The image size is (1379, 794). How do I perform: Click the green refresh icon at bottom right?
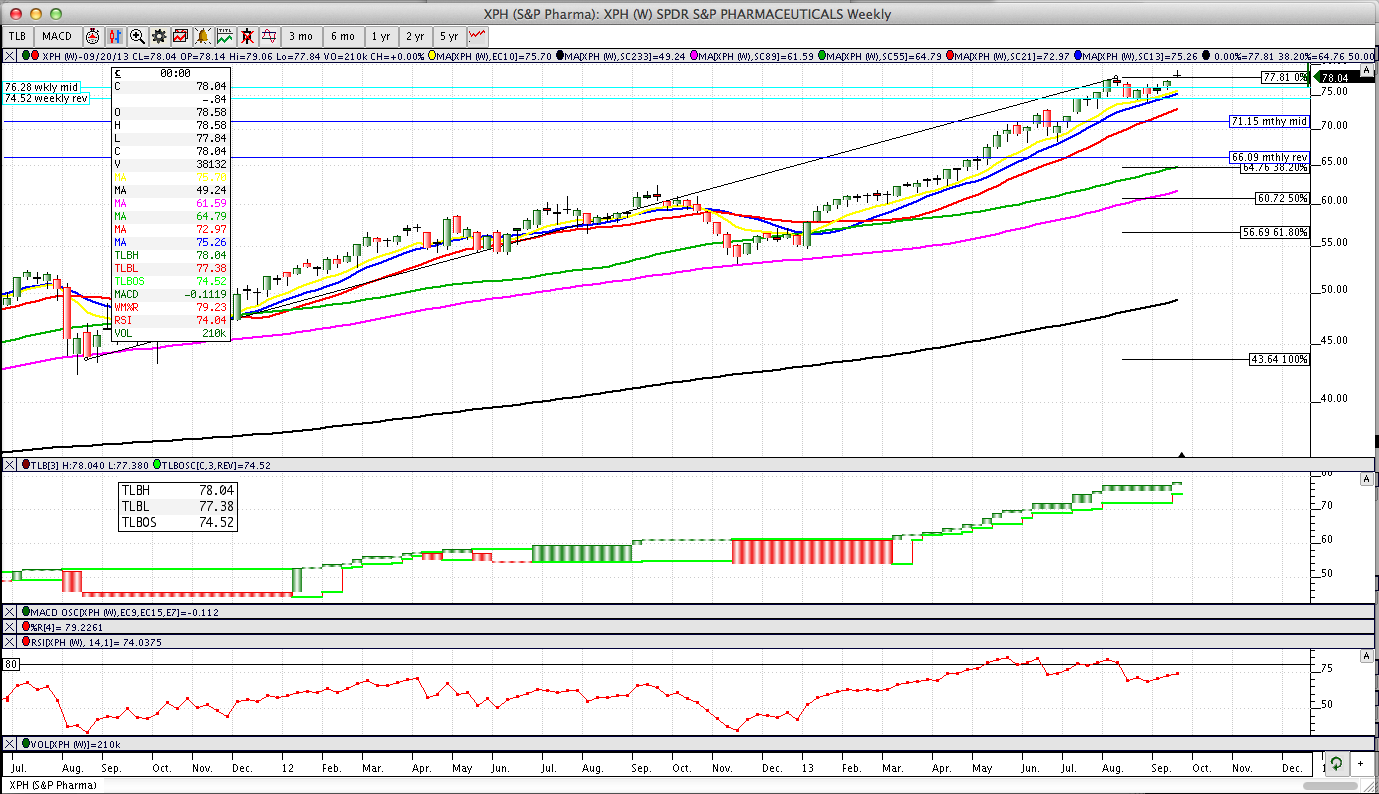pyautogui.click(x=1335, y=765)
